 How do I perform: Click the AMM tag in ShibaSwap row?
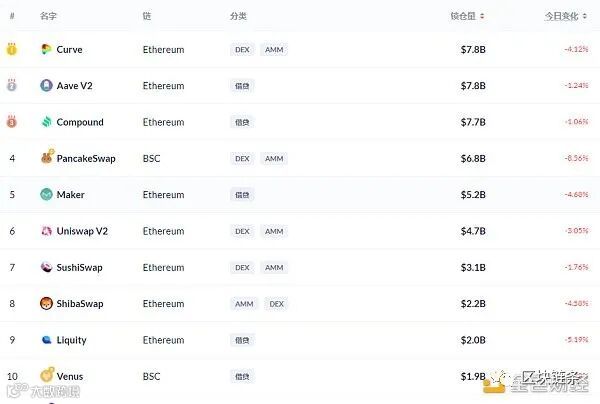[x=244, y=304]
